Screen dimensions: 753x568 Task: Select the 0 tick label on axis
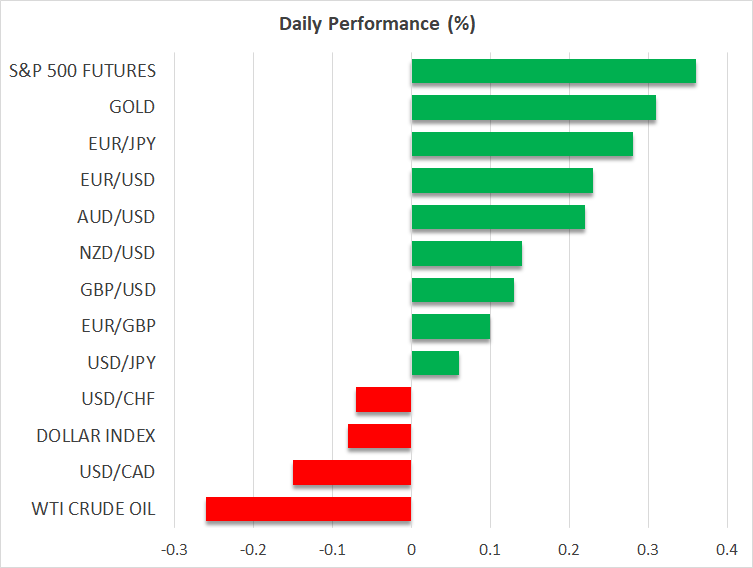pos(411,549)
